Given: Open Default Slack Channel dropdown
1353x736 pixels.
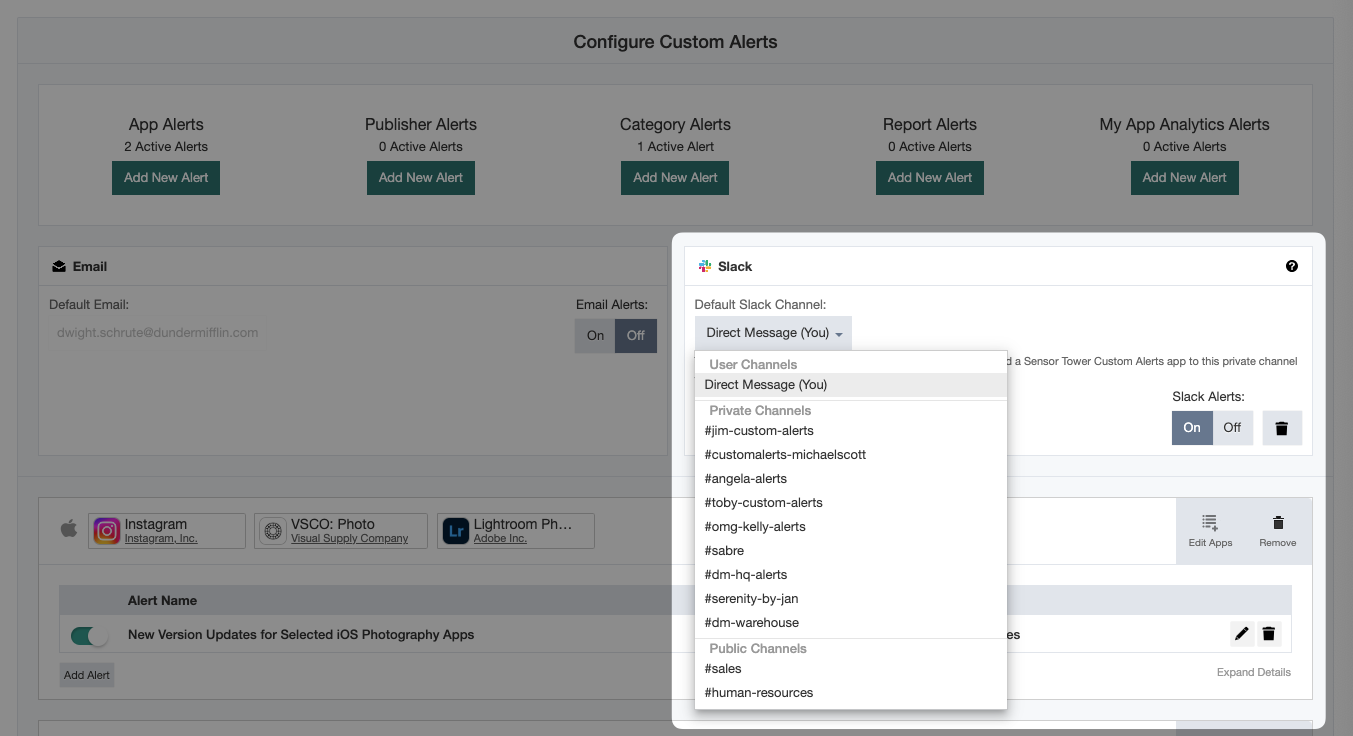Looking at the screenshot, I should [774, 333].
